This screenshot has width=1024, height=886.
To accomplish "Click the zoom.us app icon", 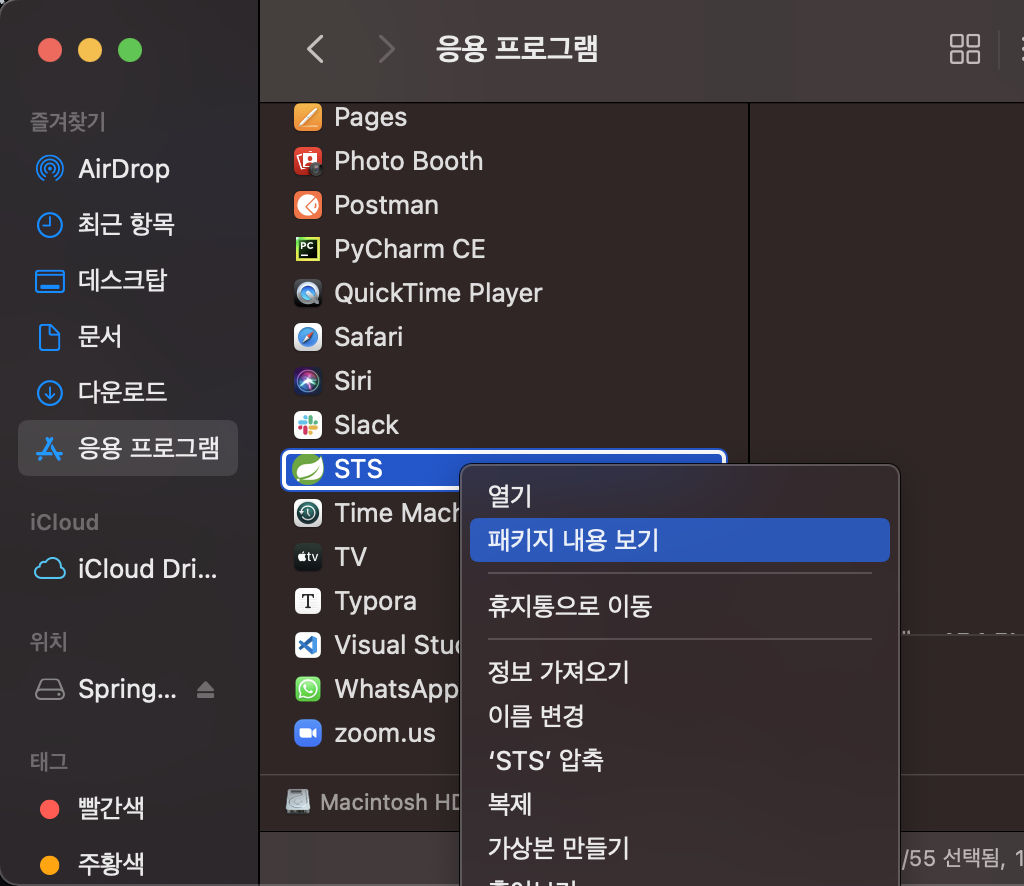I will click(308, 733).
